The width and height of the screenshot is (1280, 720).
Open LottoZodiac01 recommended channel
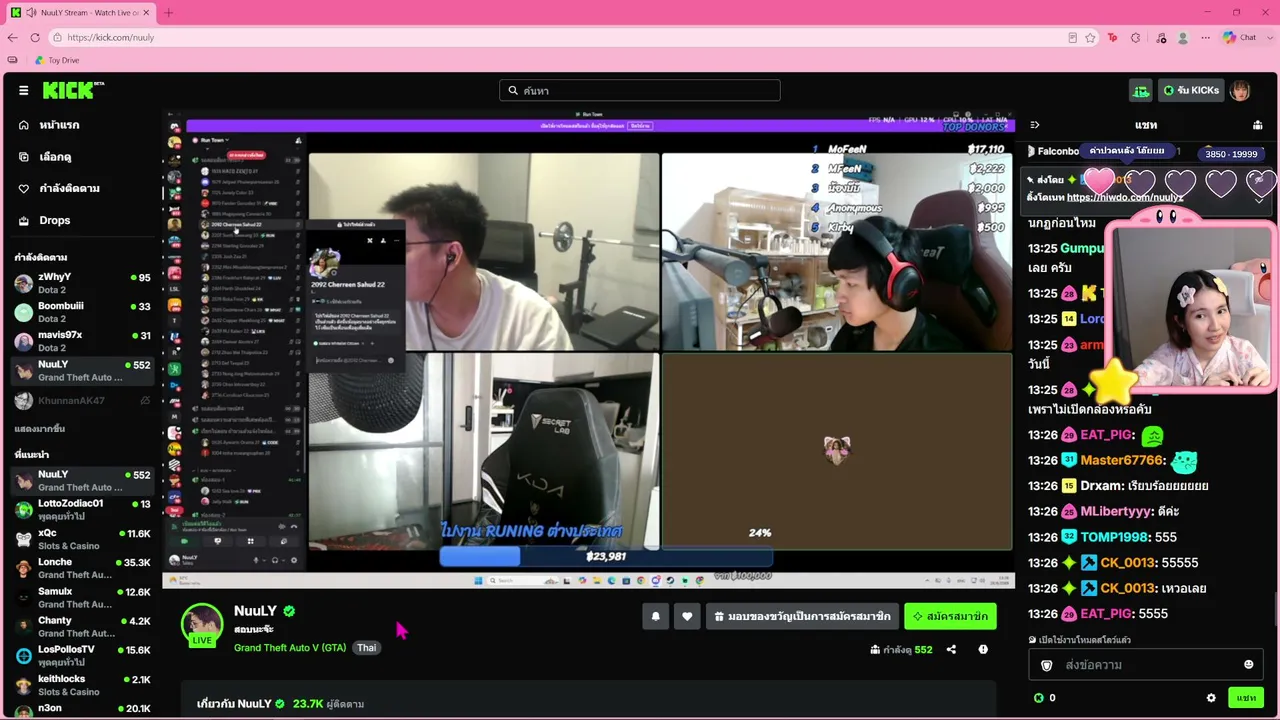(82, 509)
